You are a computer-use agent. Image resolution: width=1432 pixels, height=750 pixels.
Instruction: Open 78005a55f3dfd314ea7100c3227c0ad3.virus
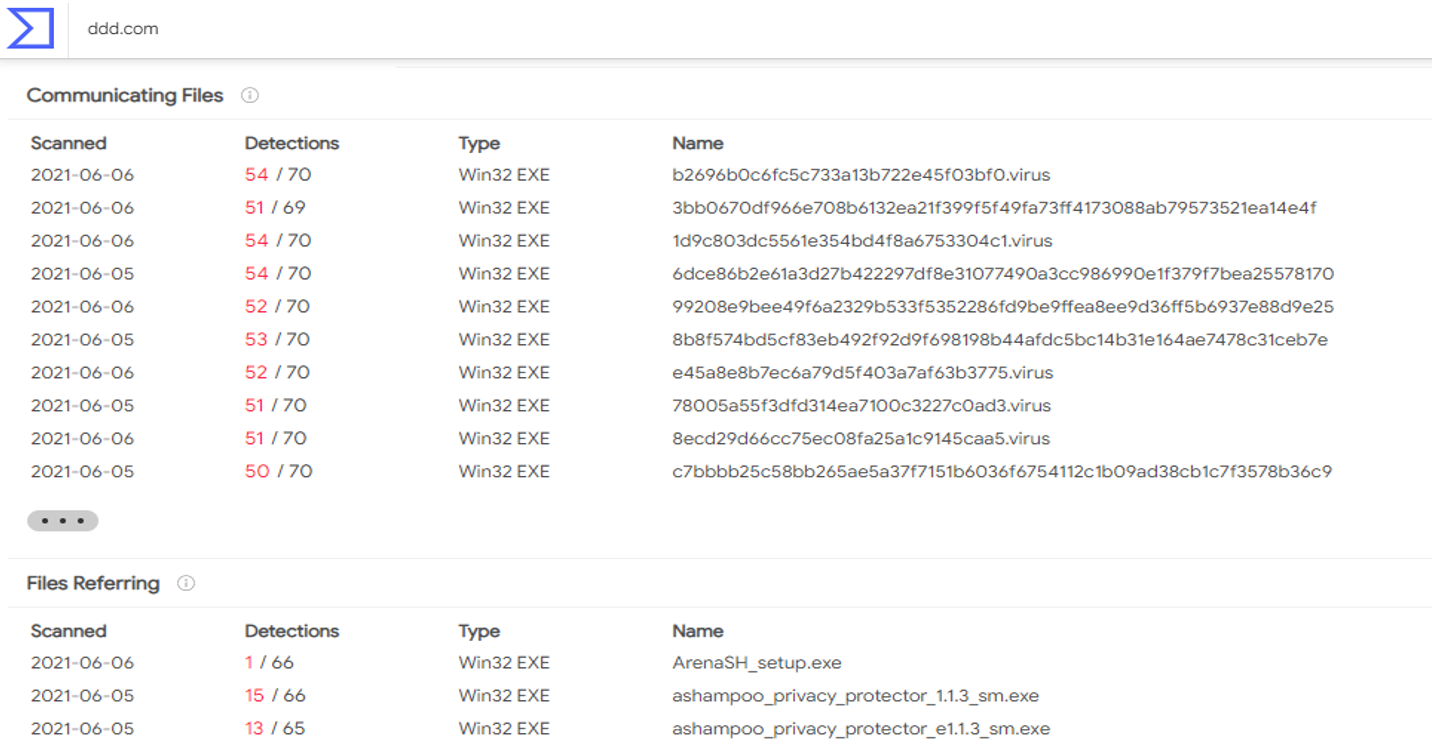(862, 406)
